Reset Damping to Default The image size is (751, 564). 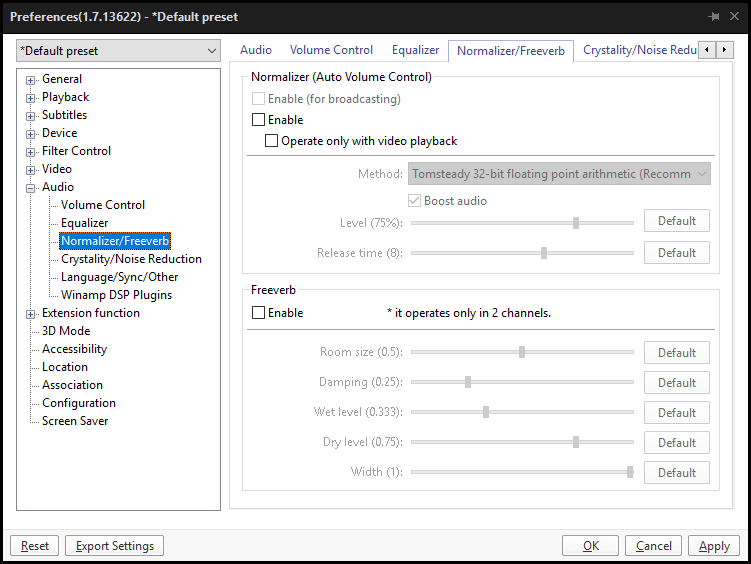click(677, 383)
